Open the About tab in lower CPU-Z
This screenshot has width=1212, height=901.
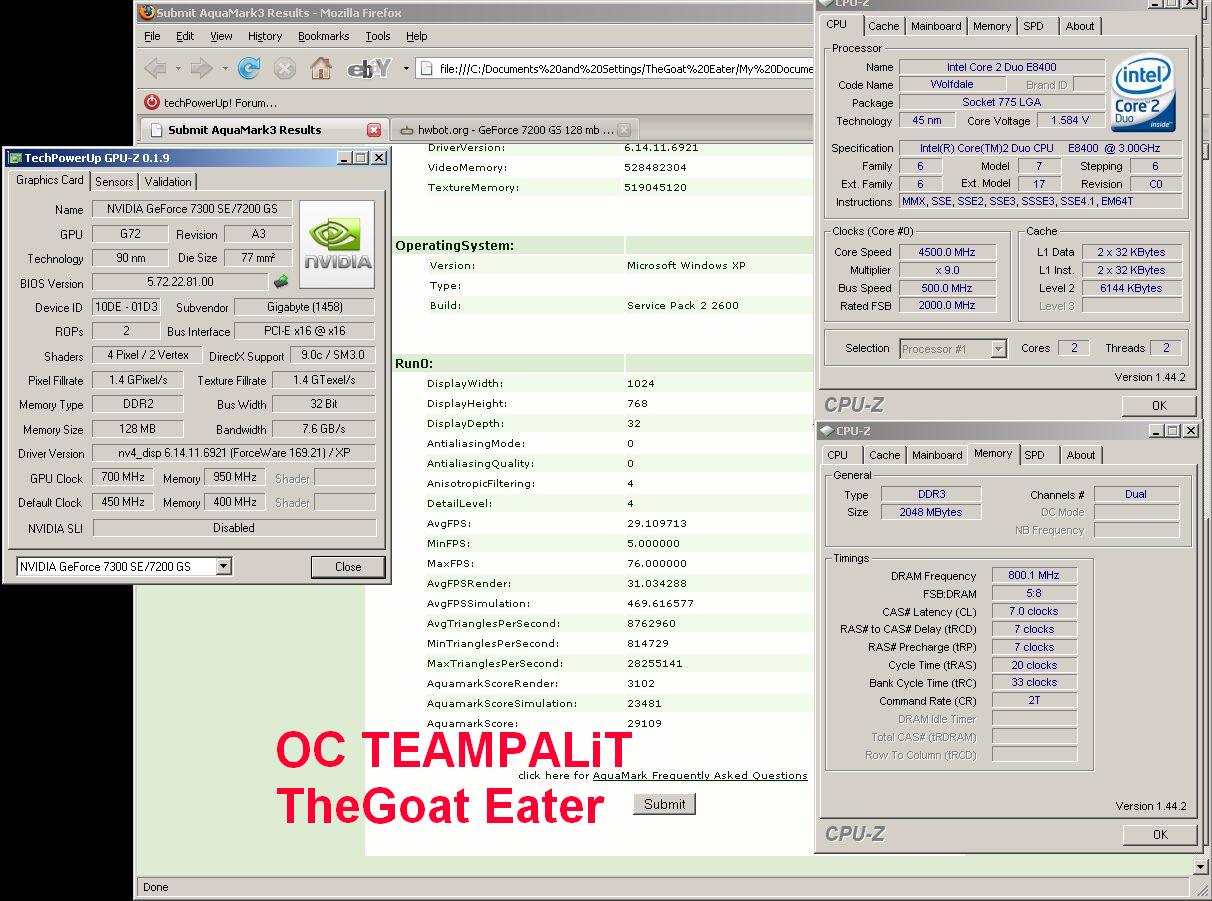click(1081, 455)
